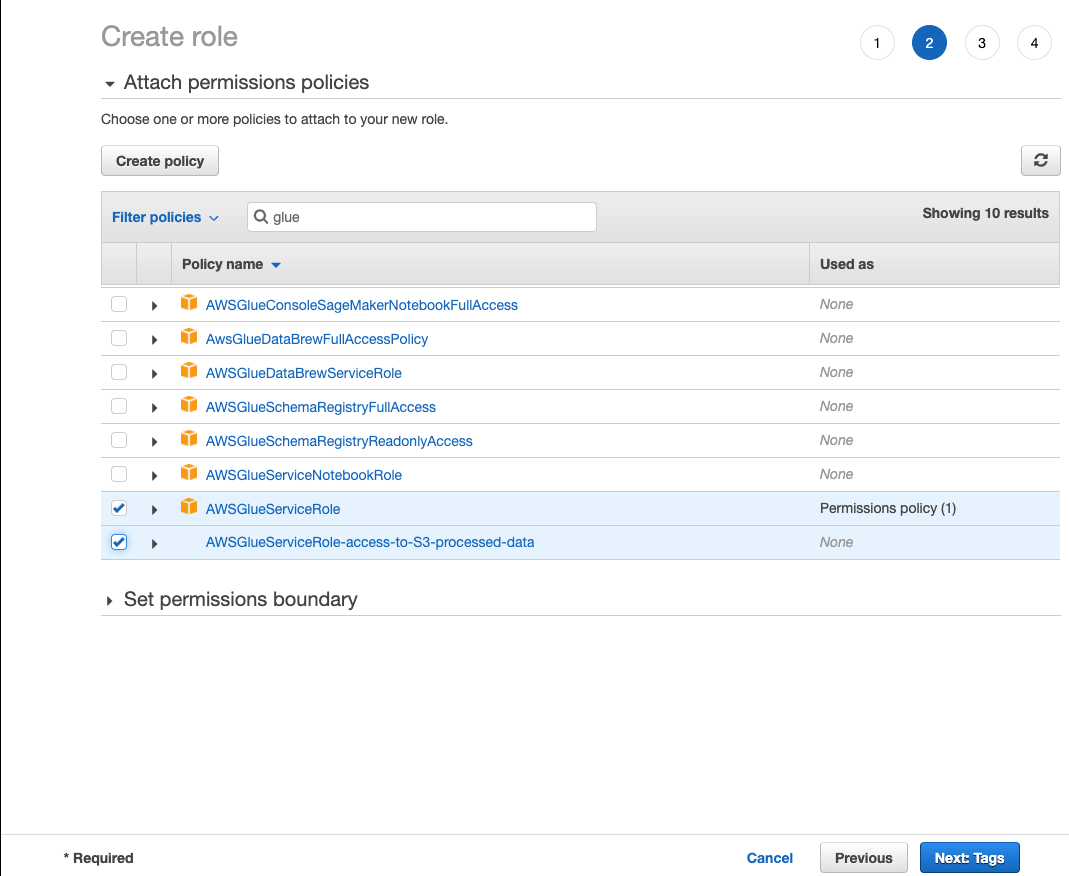Viewport: 1069px width, 876px height.
Task: Click the AWSGlueConsoleSageMakerNotebookFullAccess managed policy icon
Action: point(189,303)
